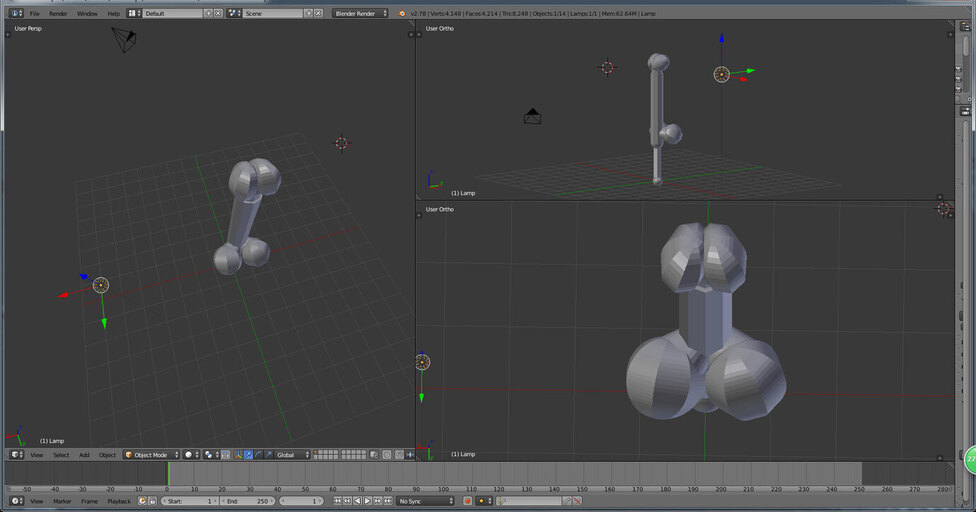
Task: Click the Add menu in 3D view header
Action: coord(84,455)
